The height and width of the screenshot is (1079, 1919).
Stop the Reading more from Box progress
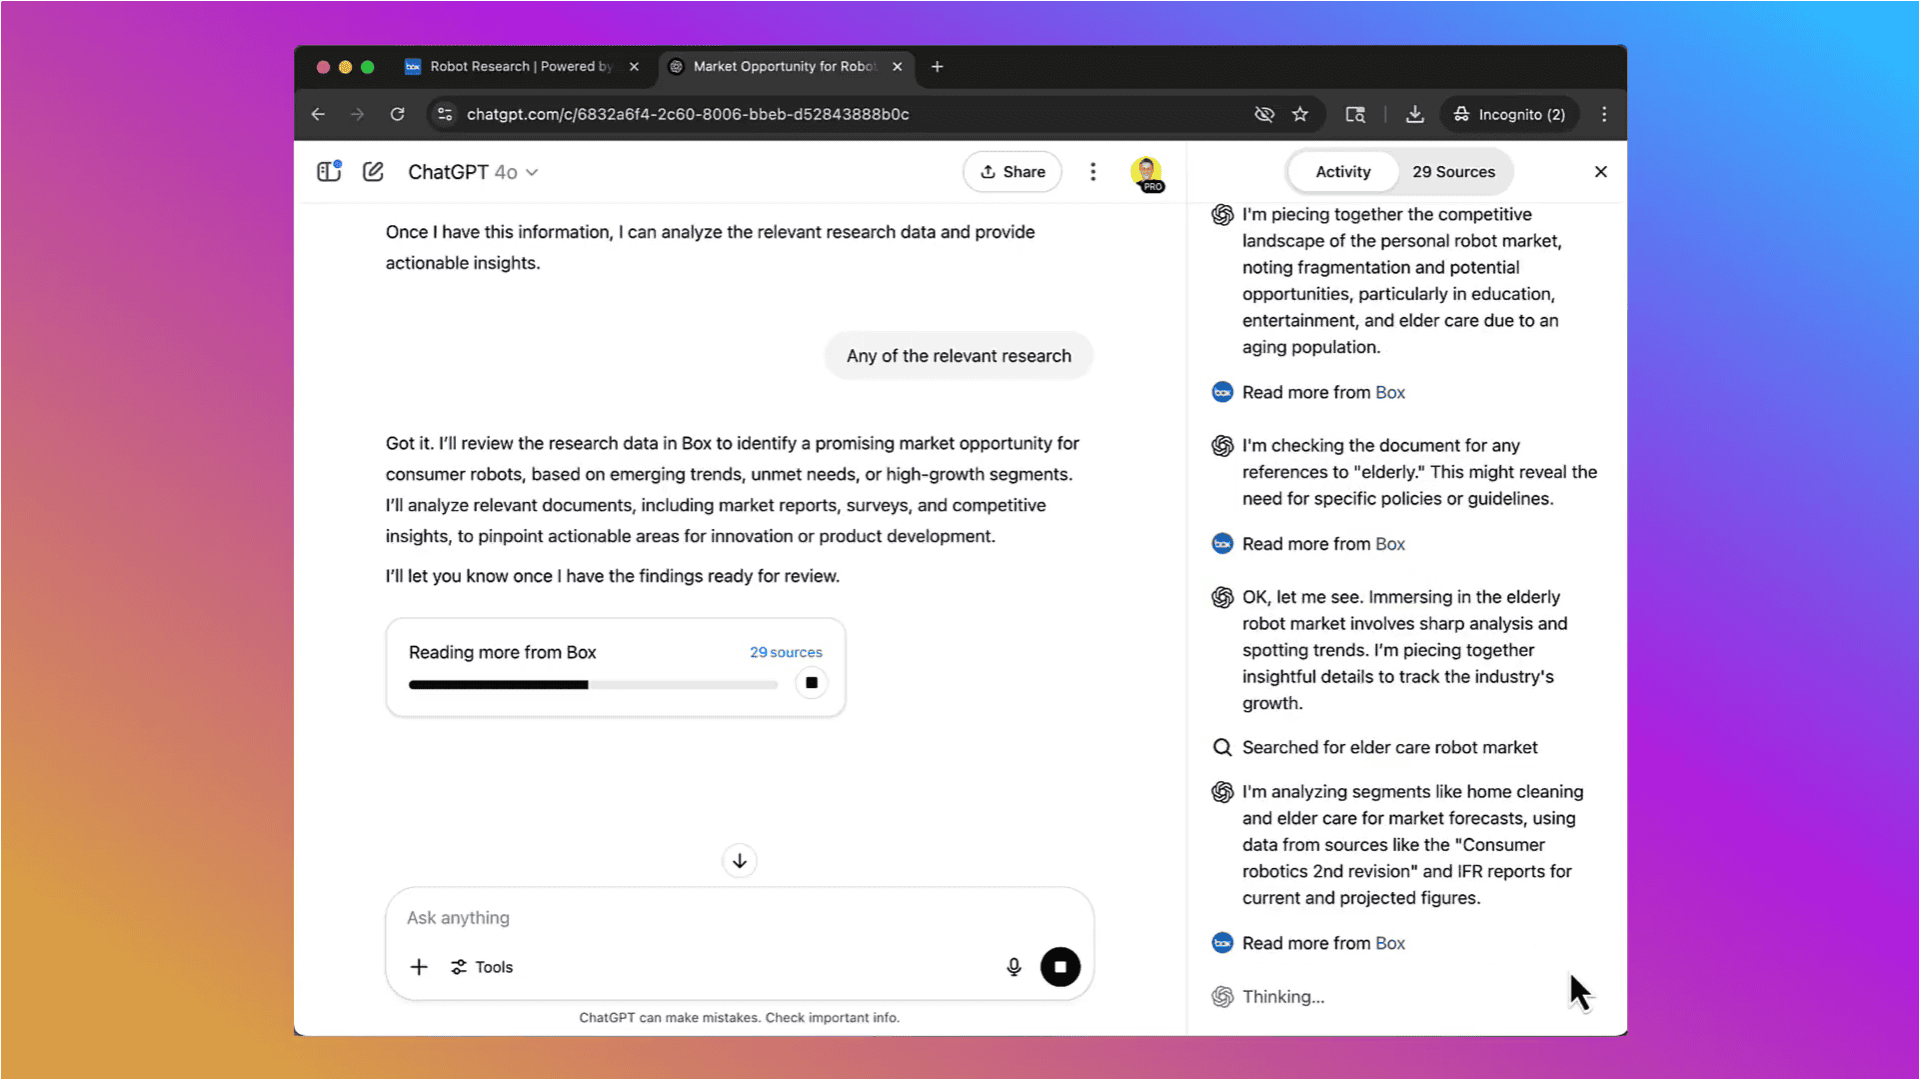coord(811,683)
